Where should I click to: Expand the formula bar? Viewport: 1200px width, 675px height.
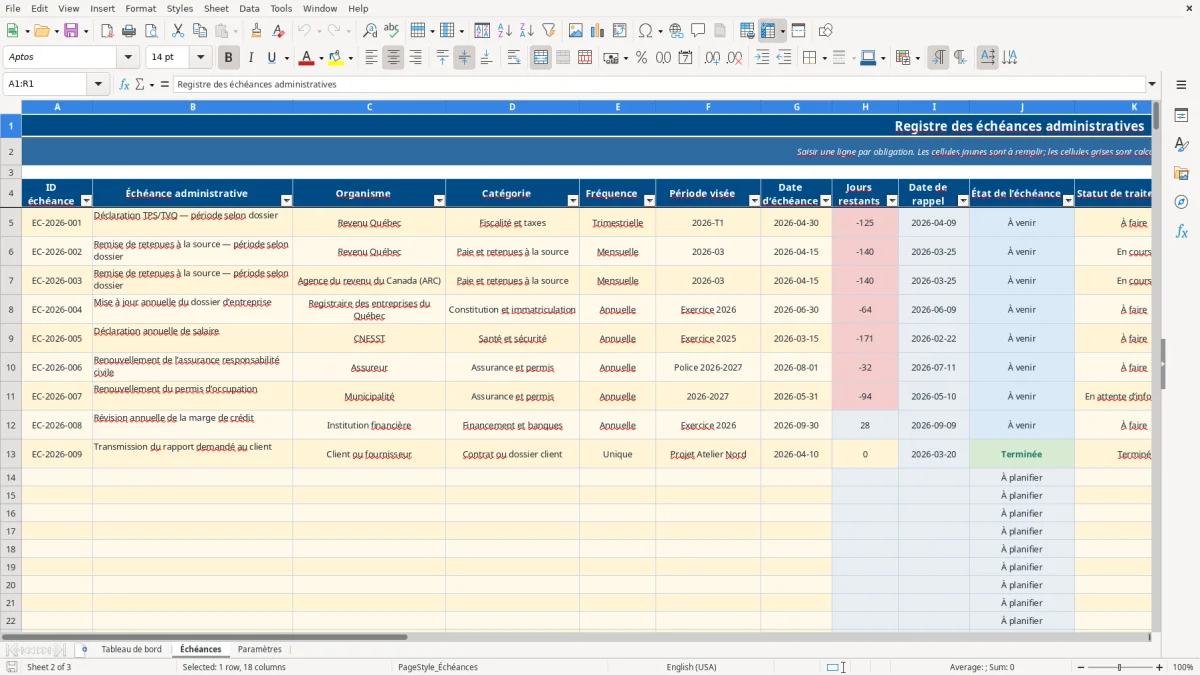[1152, 84]
